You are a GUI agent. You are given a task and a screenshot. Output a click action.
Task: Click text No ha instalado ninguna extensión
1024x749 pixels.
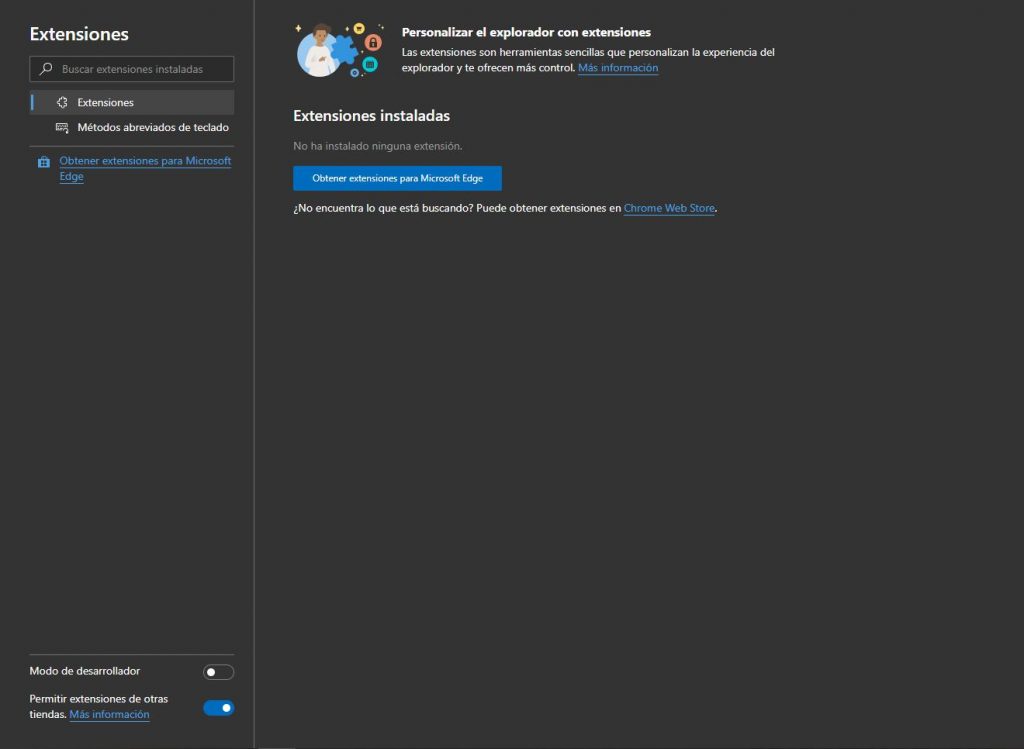coord(377,146)
